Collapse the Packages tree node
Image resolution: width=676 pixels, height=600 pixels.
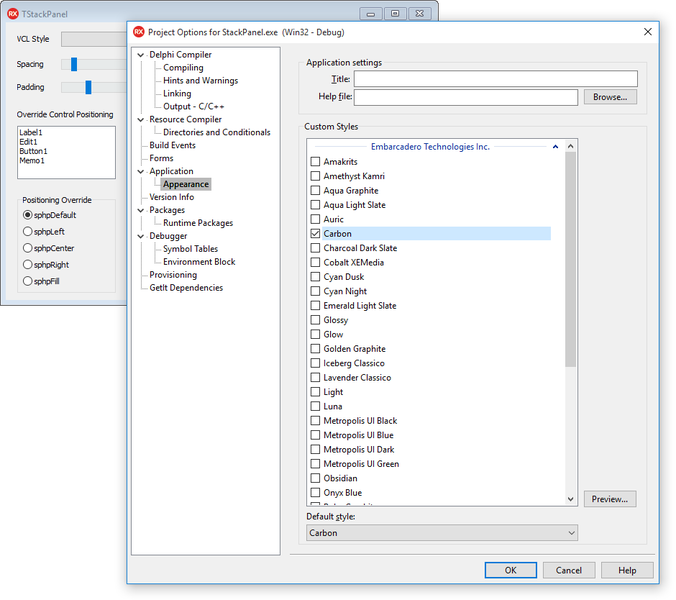click(x=141, y=210)
